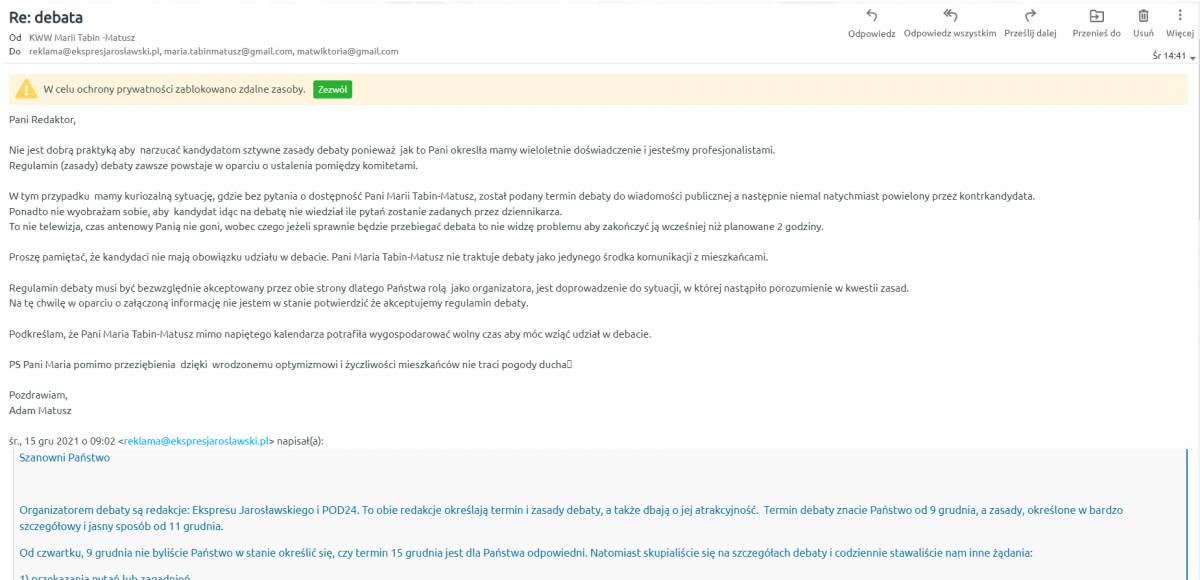The height and width of the screenshot is (580, 1200).
Task: Expand header details next to Śr 14:41
Action: [x=1191, y=57]
